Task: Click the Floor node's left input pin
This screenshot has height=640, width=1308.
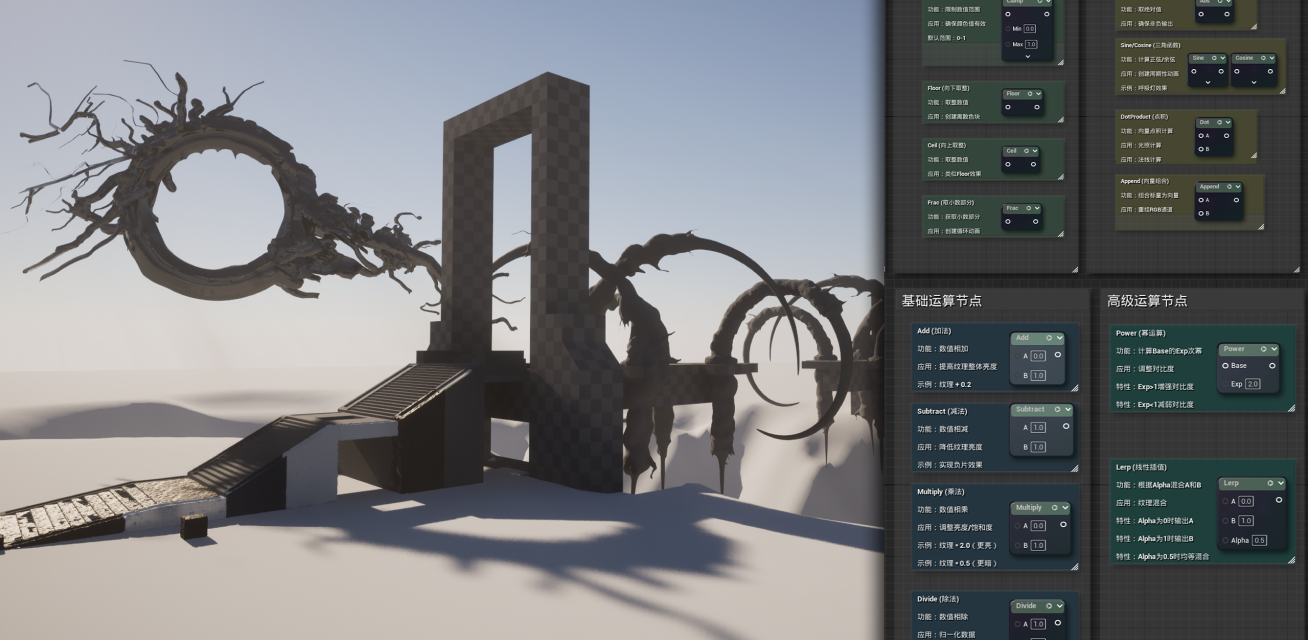Action: tap(1007, 107)
